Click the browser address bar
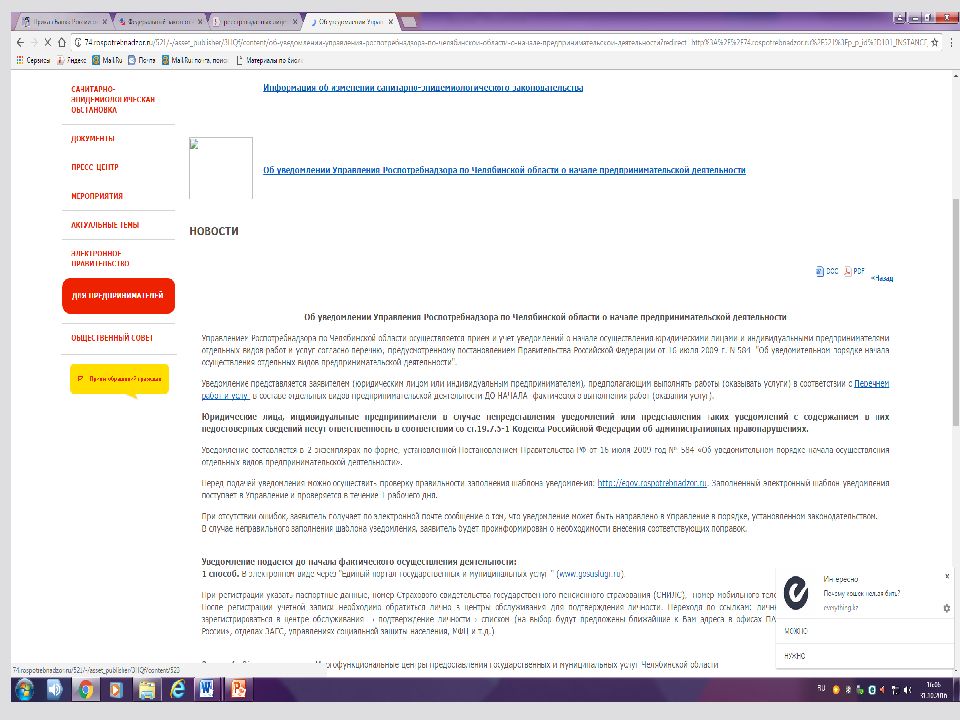The width and height of the screenshot is (960, 720). coord(502,42)
